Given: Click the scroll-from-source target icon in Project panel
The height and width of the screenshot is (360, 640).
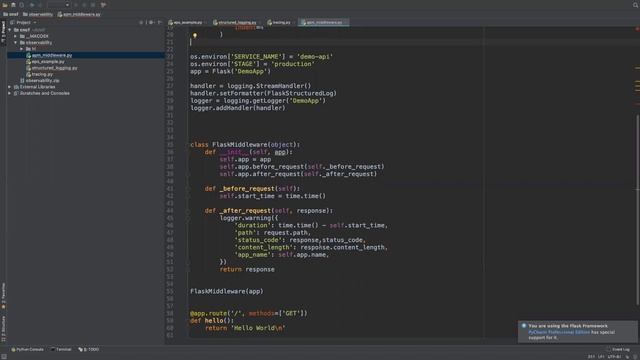Looking at the screenshot, I should [x=141, y=22].
